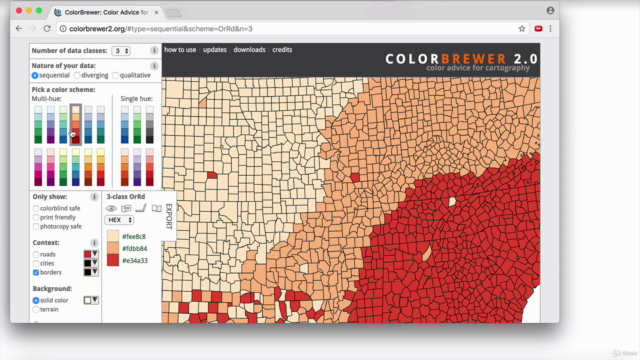Viewport: 640px width, 360px height.
Task: Open the credits menu item
Action: (282, 50)
